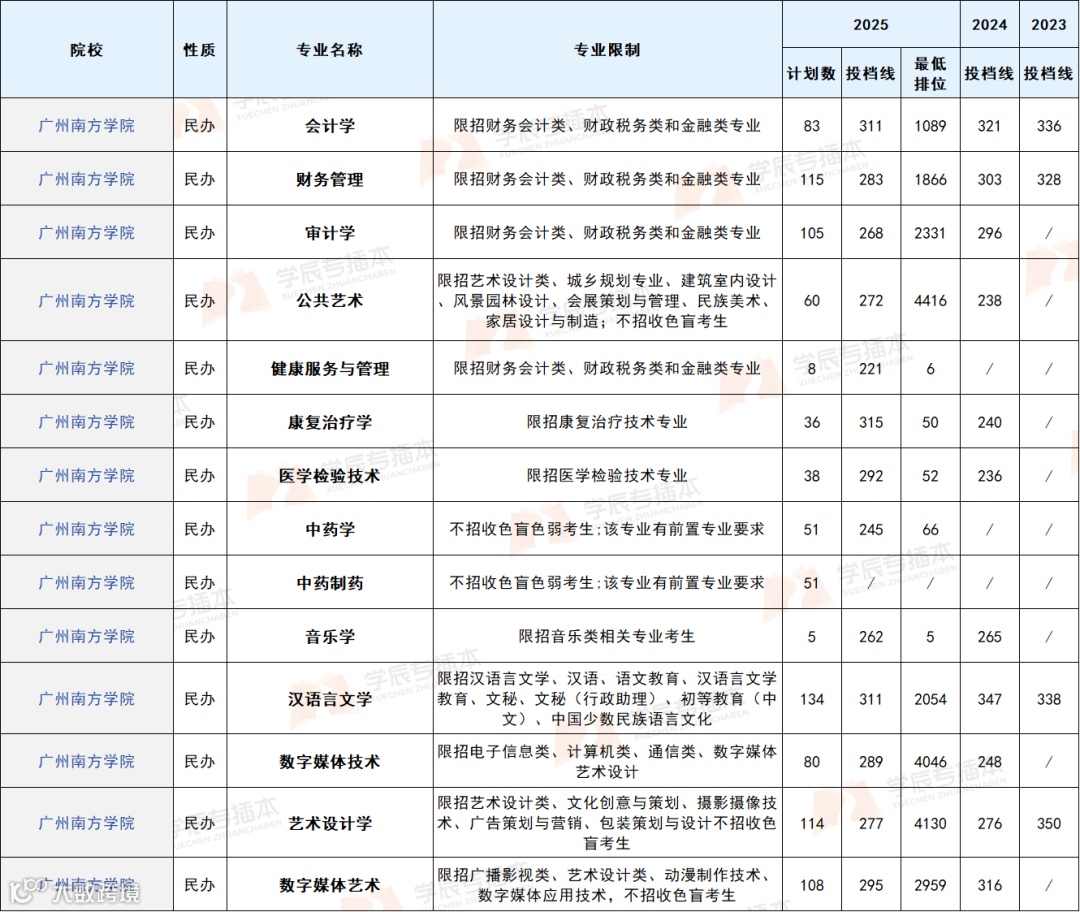The image size is (1080, 912).
Task: Select the 会计学 major cell
Action: pos(330,125)
